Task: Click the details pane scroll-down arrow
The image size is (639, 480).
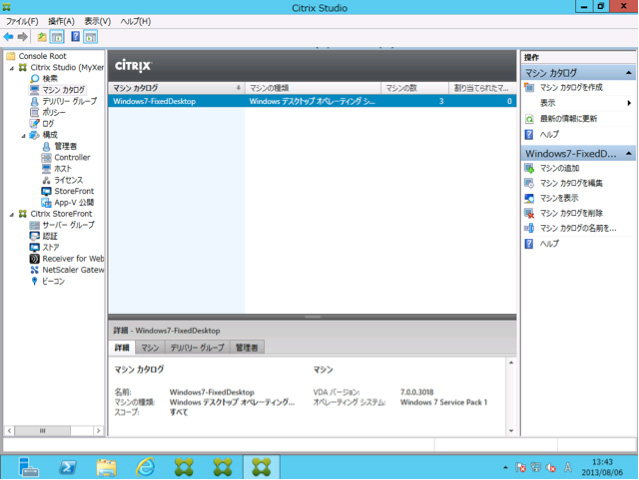Action: (x=511, y=431)
